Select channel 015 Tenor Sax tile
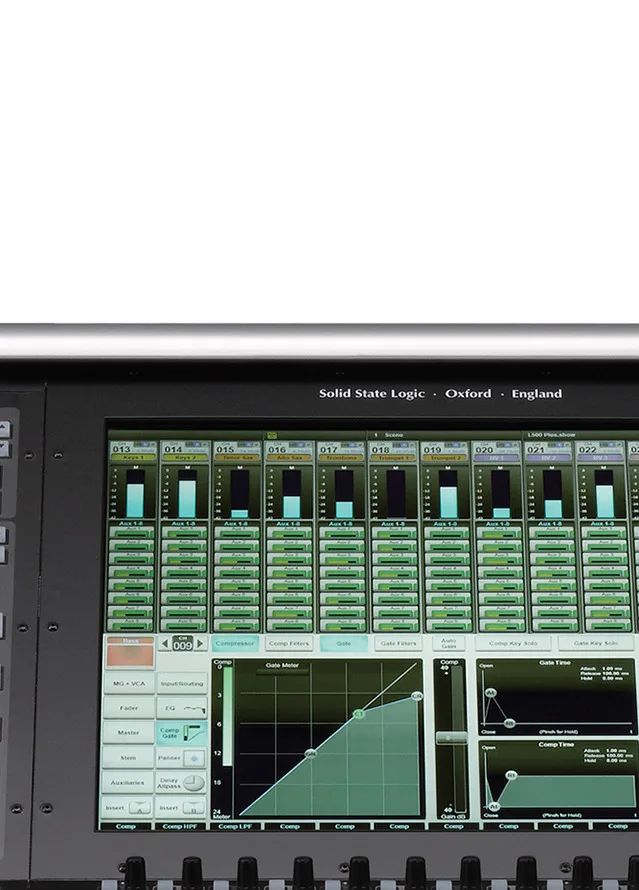The width and height of the screenshot is (639, 890). pos(237,452)
